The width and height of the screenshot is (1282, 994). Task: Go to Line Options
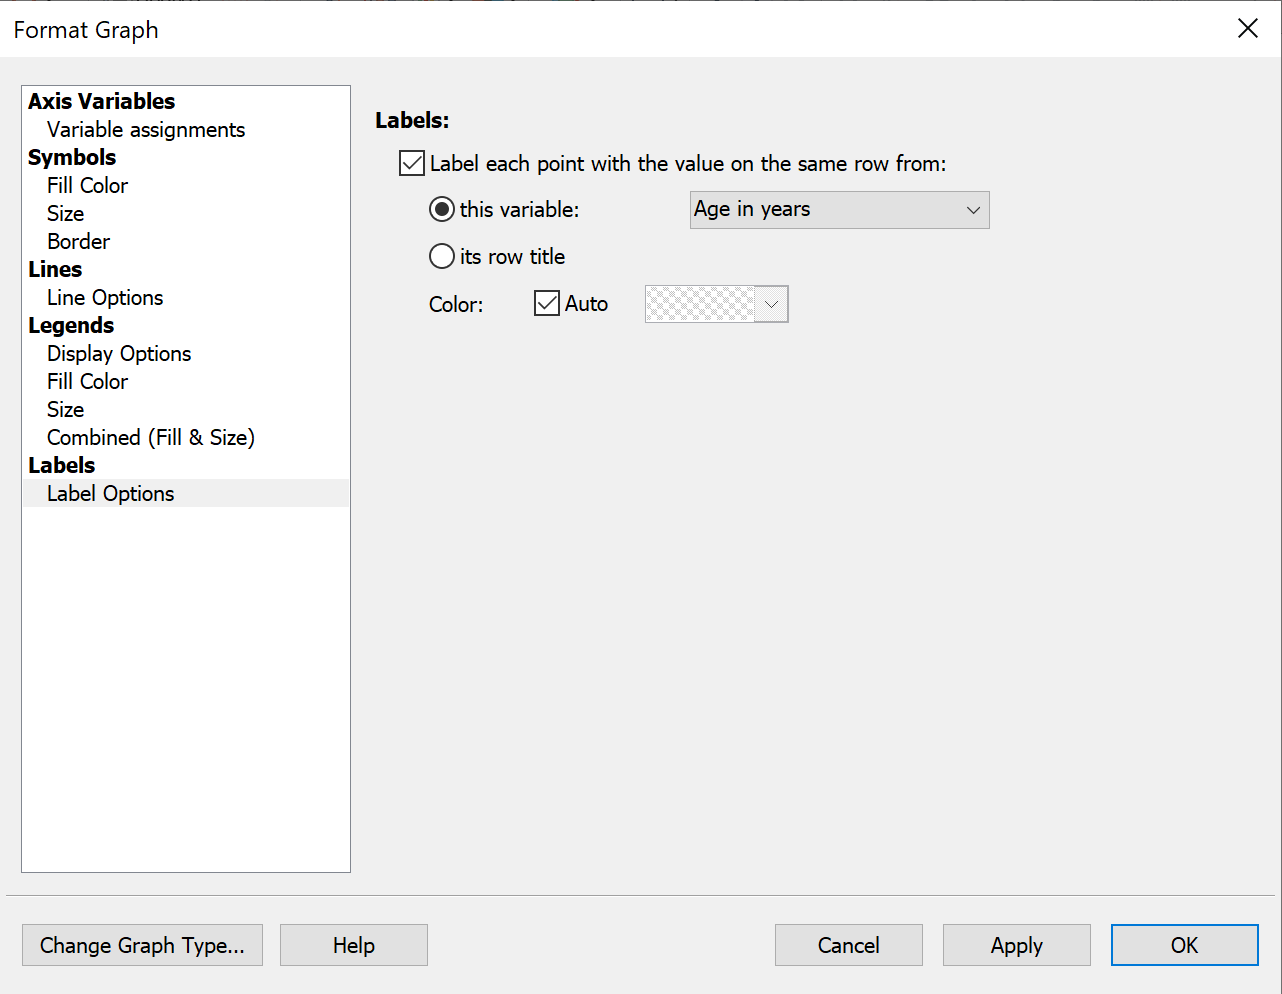click(104, 298)
